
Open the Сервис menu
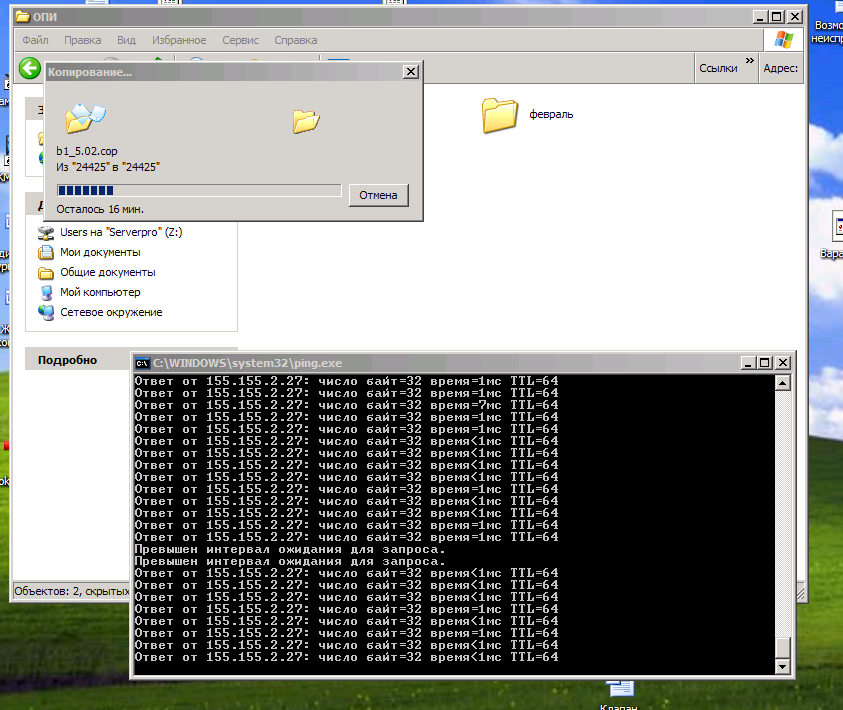(240, 40)
